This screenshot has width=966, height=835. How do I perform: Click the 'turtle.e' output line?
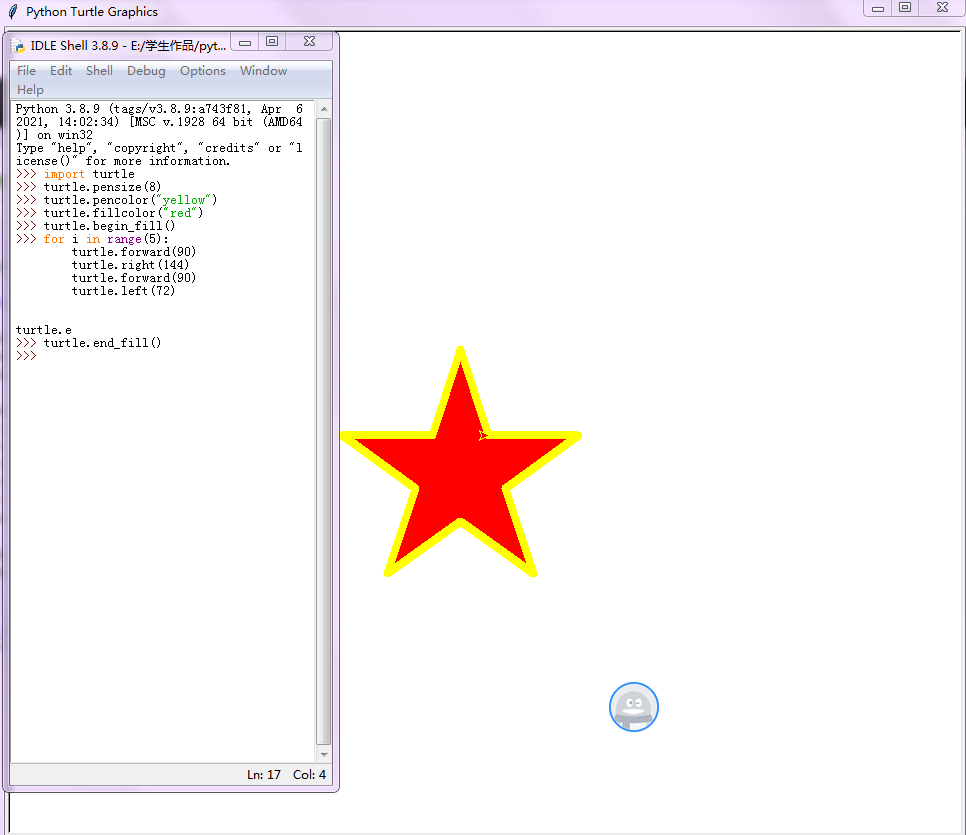coord(44,330)
